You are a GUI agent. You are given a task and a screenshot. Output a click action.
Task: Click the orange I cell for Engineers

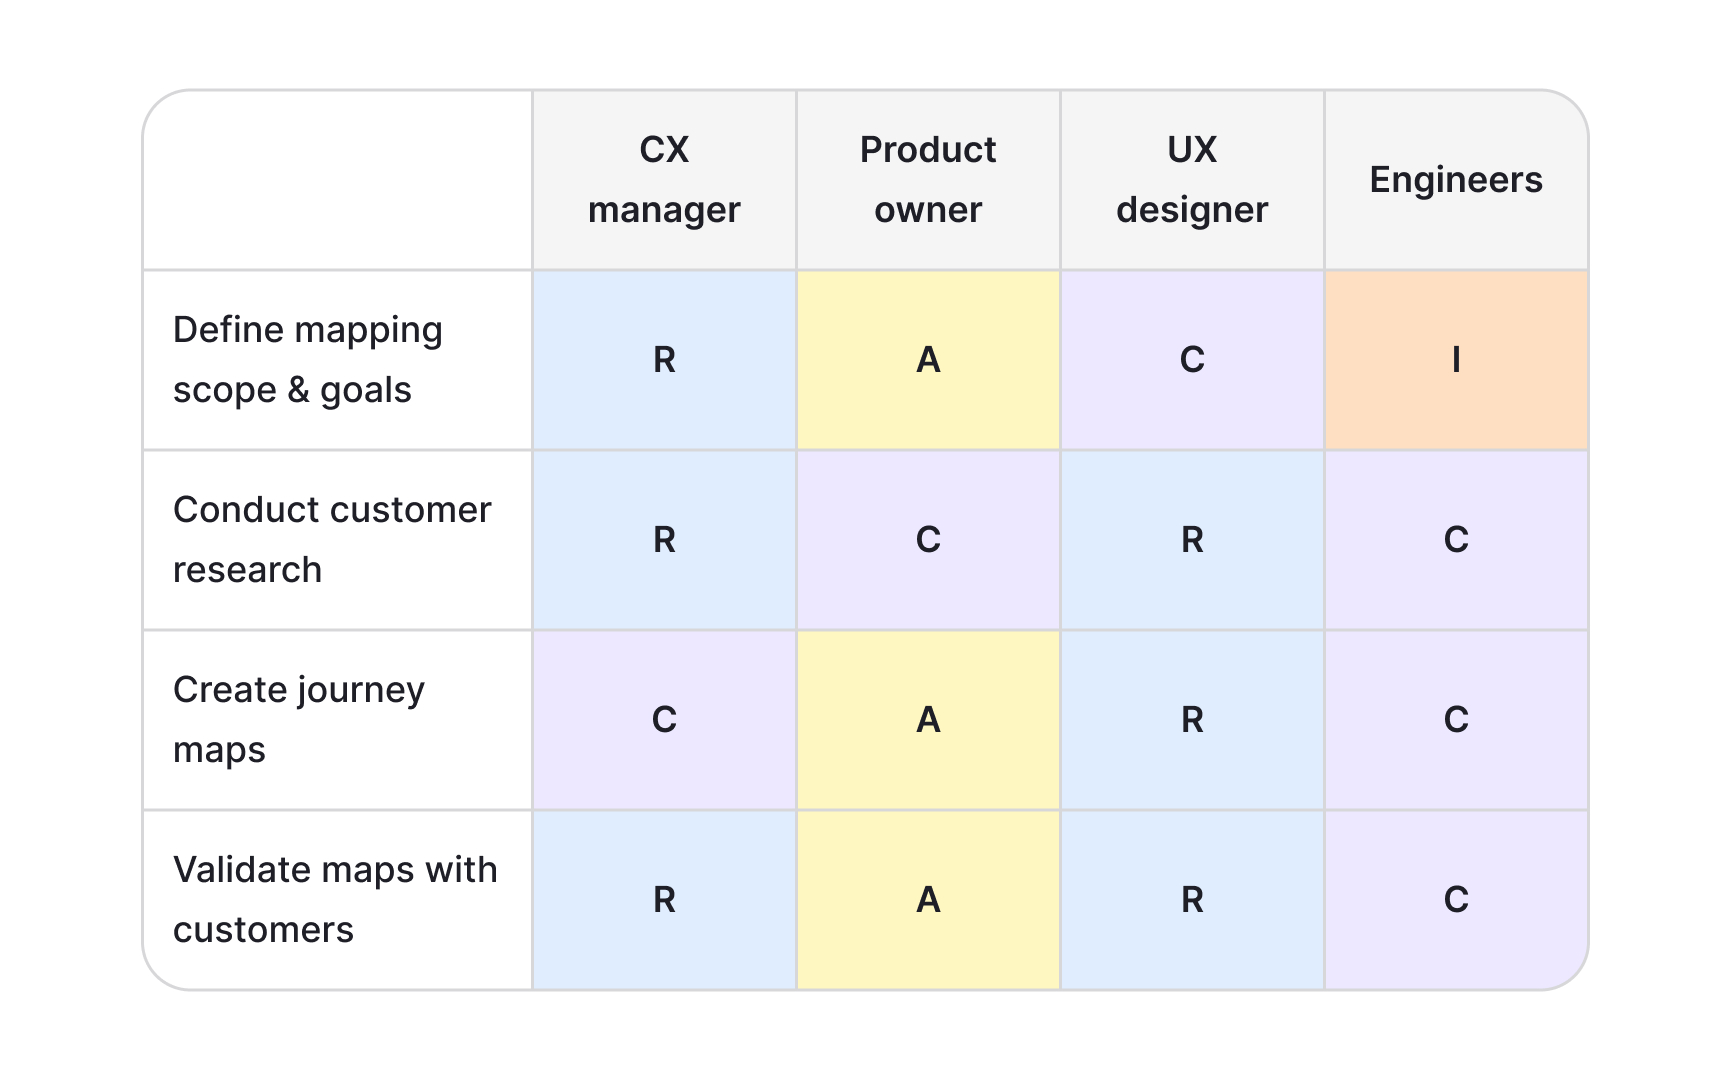pos(1456,360)
